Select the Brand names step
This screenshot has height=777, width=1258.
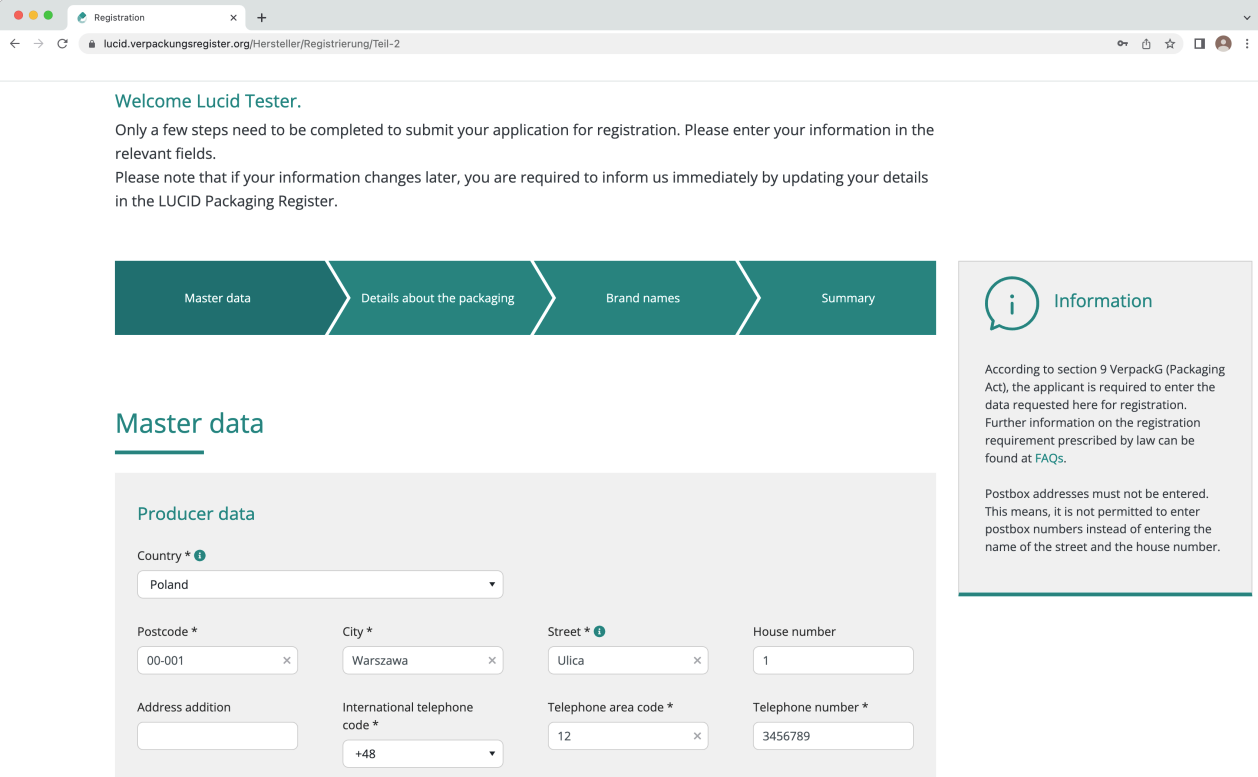tap(643, 298)
